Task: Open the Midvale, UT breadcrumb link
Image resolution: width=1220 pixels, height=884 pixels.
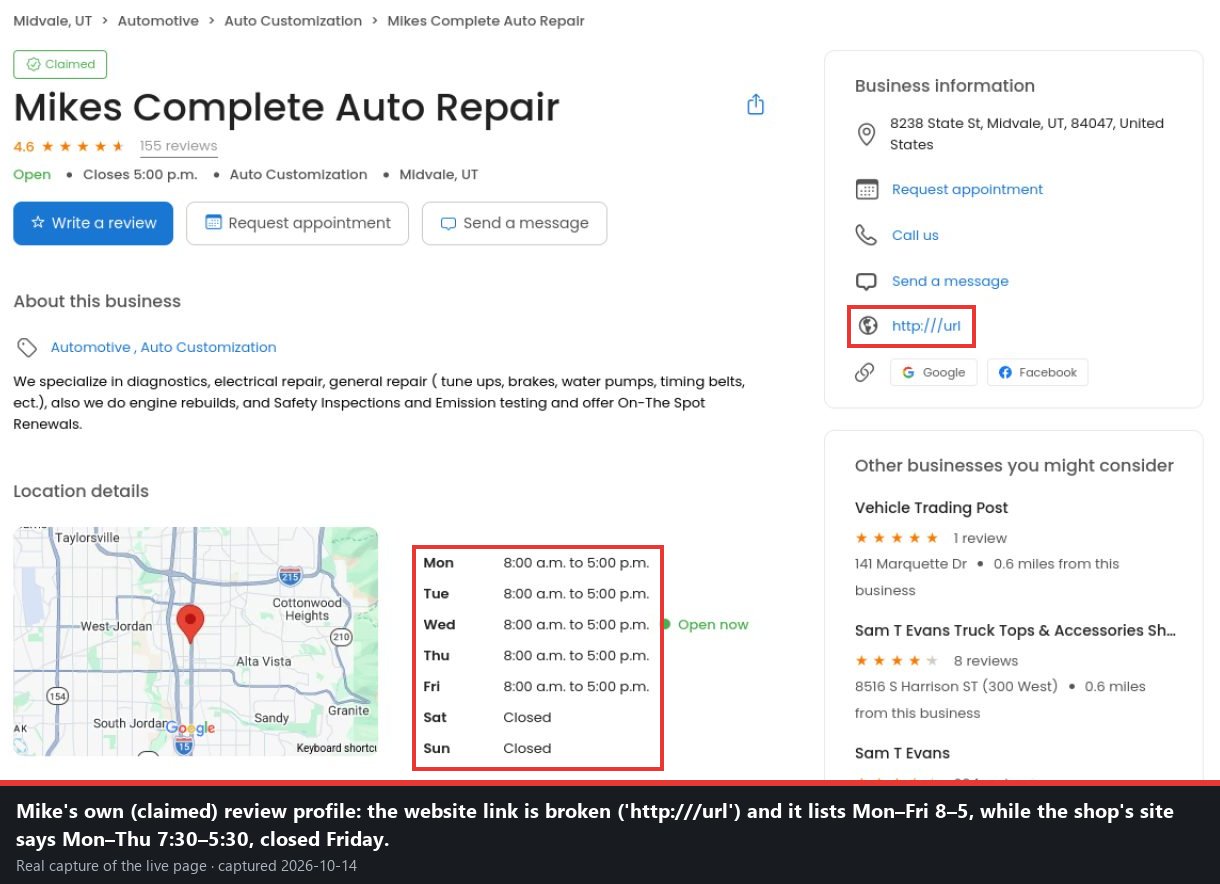Action: pos(53,21)
